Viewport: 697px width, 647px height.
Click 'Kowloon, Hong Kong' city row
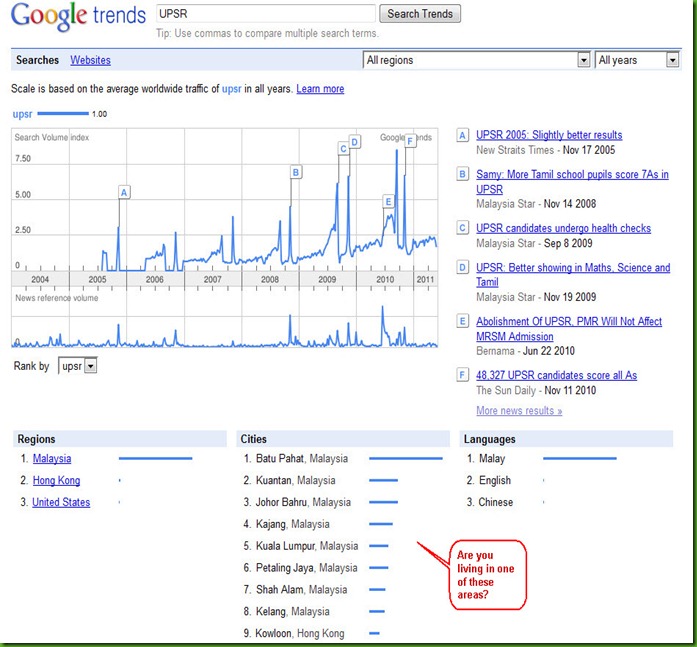point(312,633)
